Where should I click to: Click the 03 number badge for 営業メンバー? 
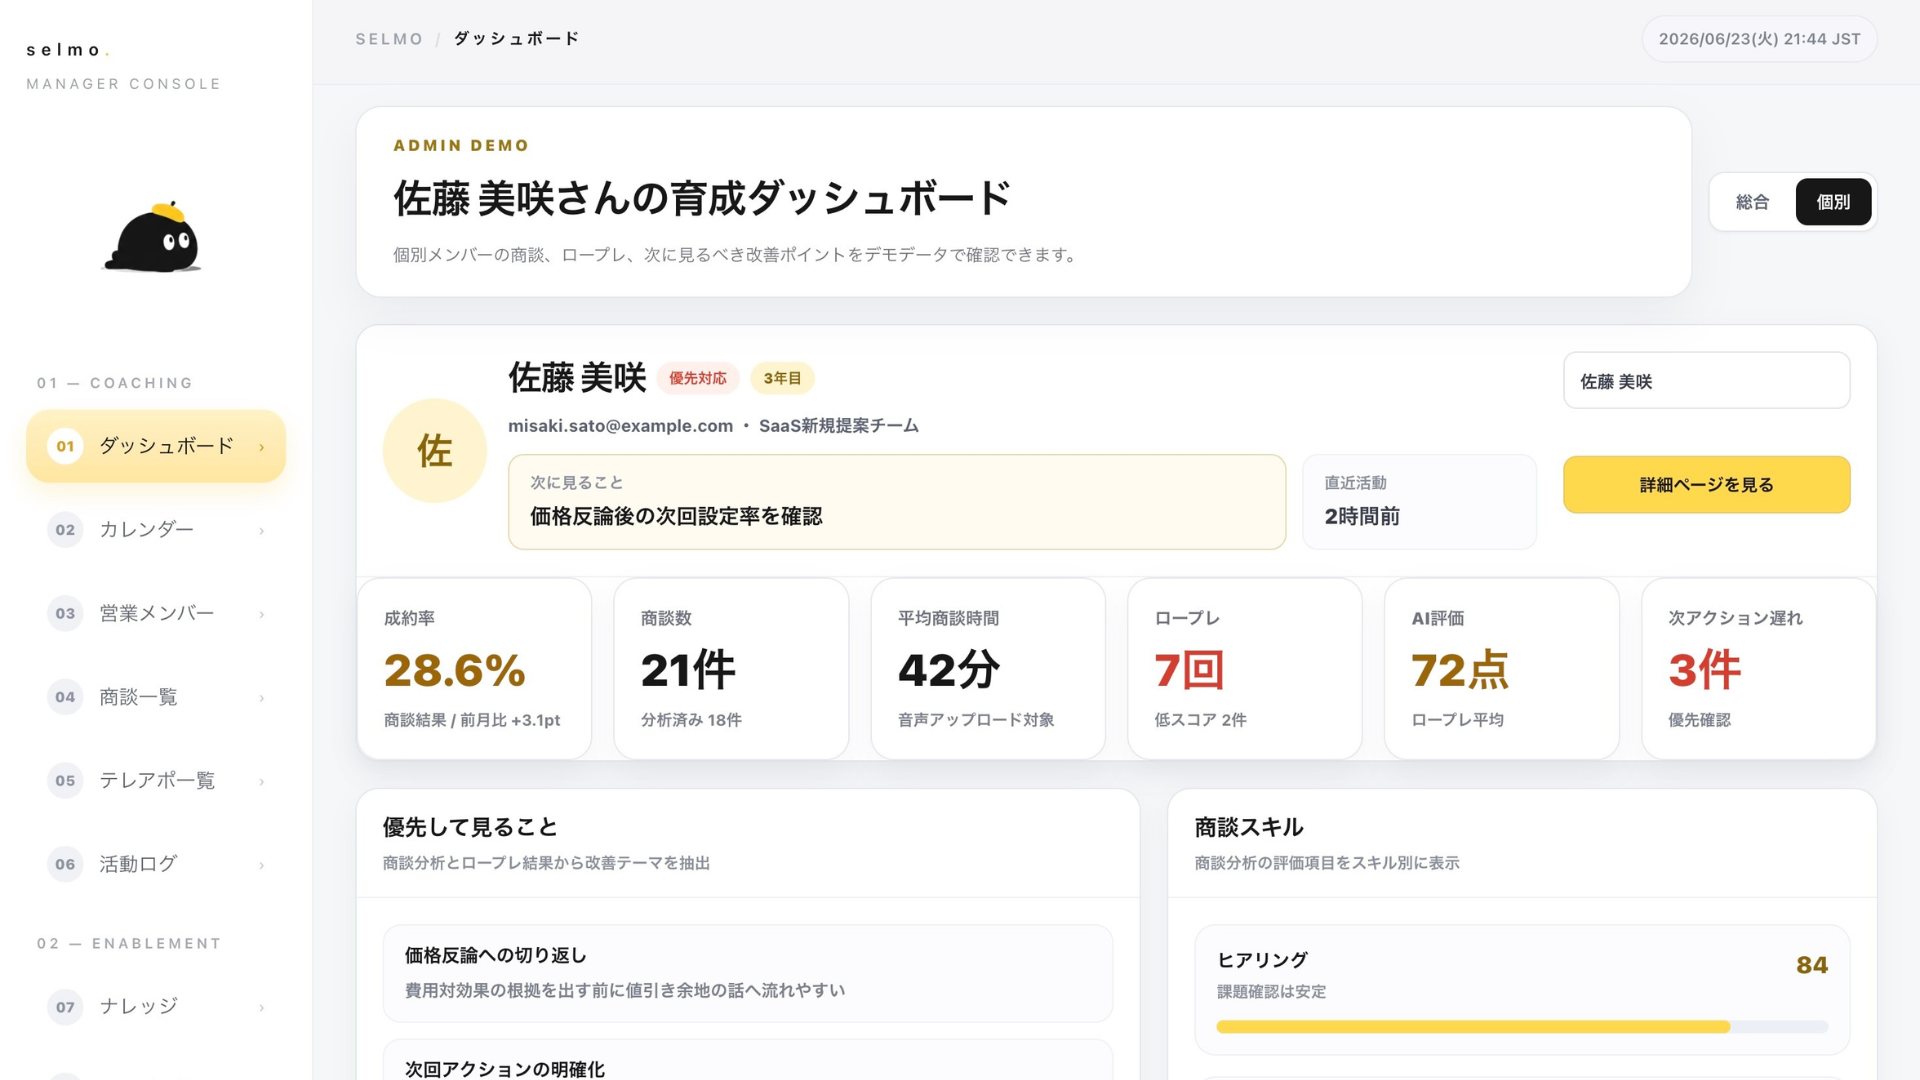[65, 613]
